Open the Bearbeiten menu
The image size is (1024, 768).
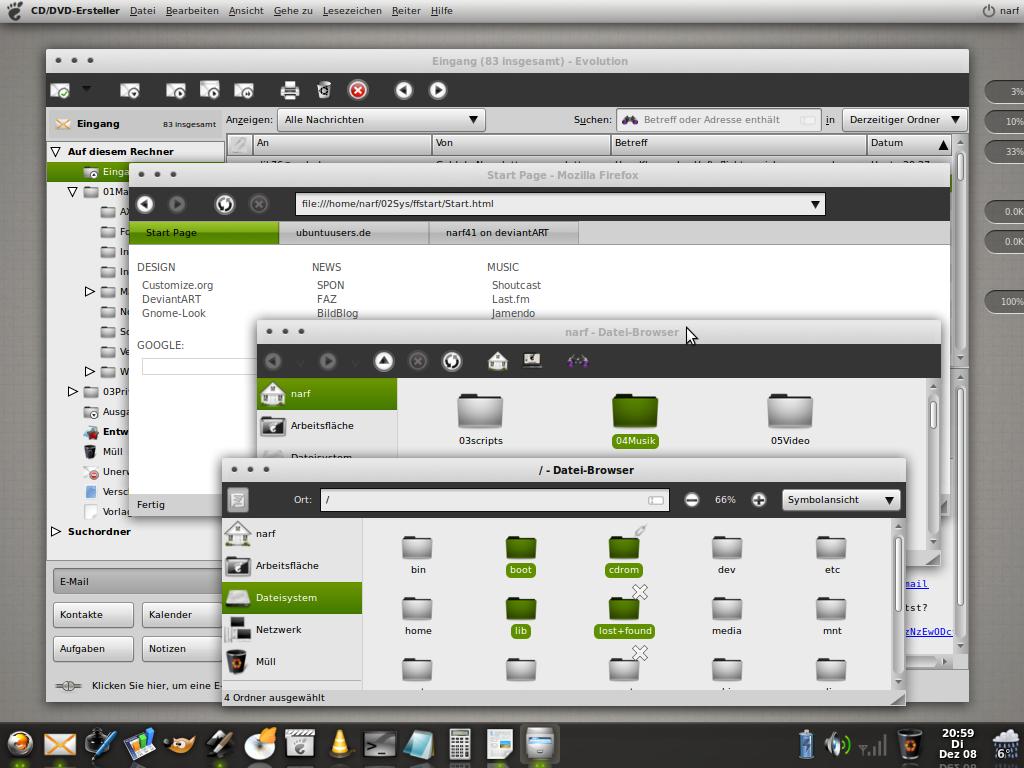tap(192, 10)
